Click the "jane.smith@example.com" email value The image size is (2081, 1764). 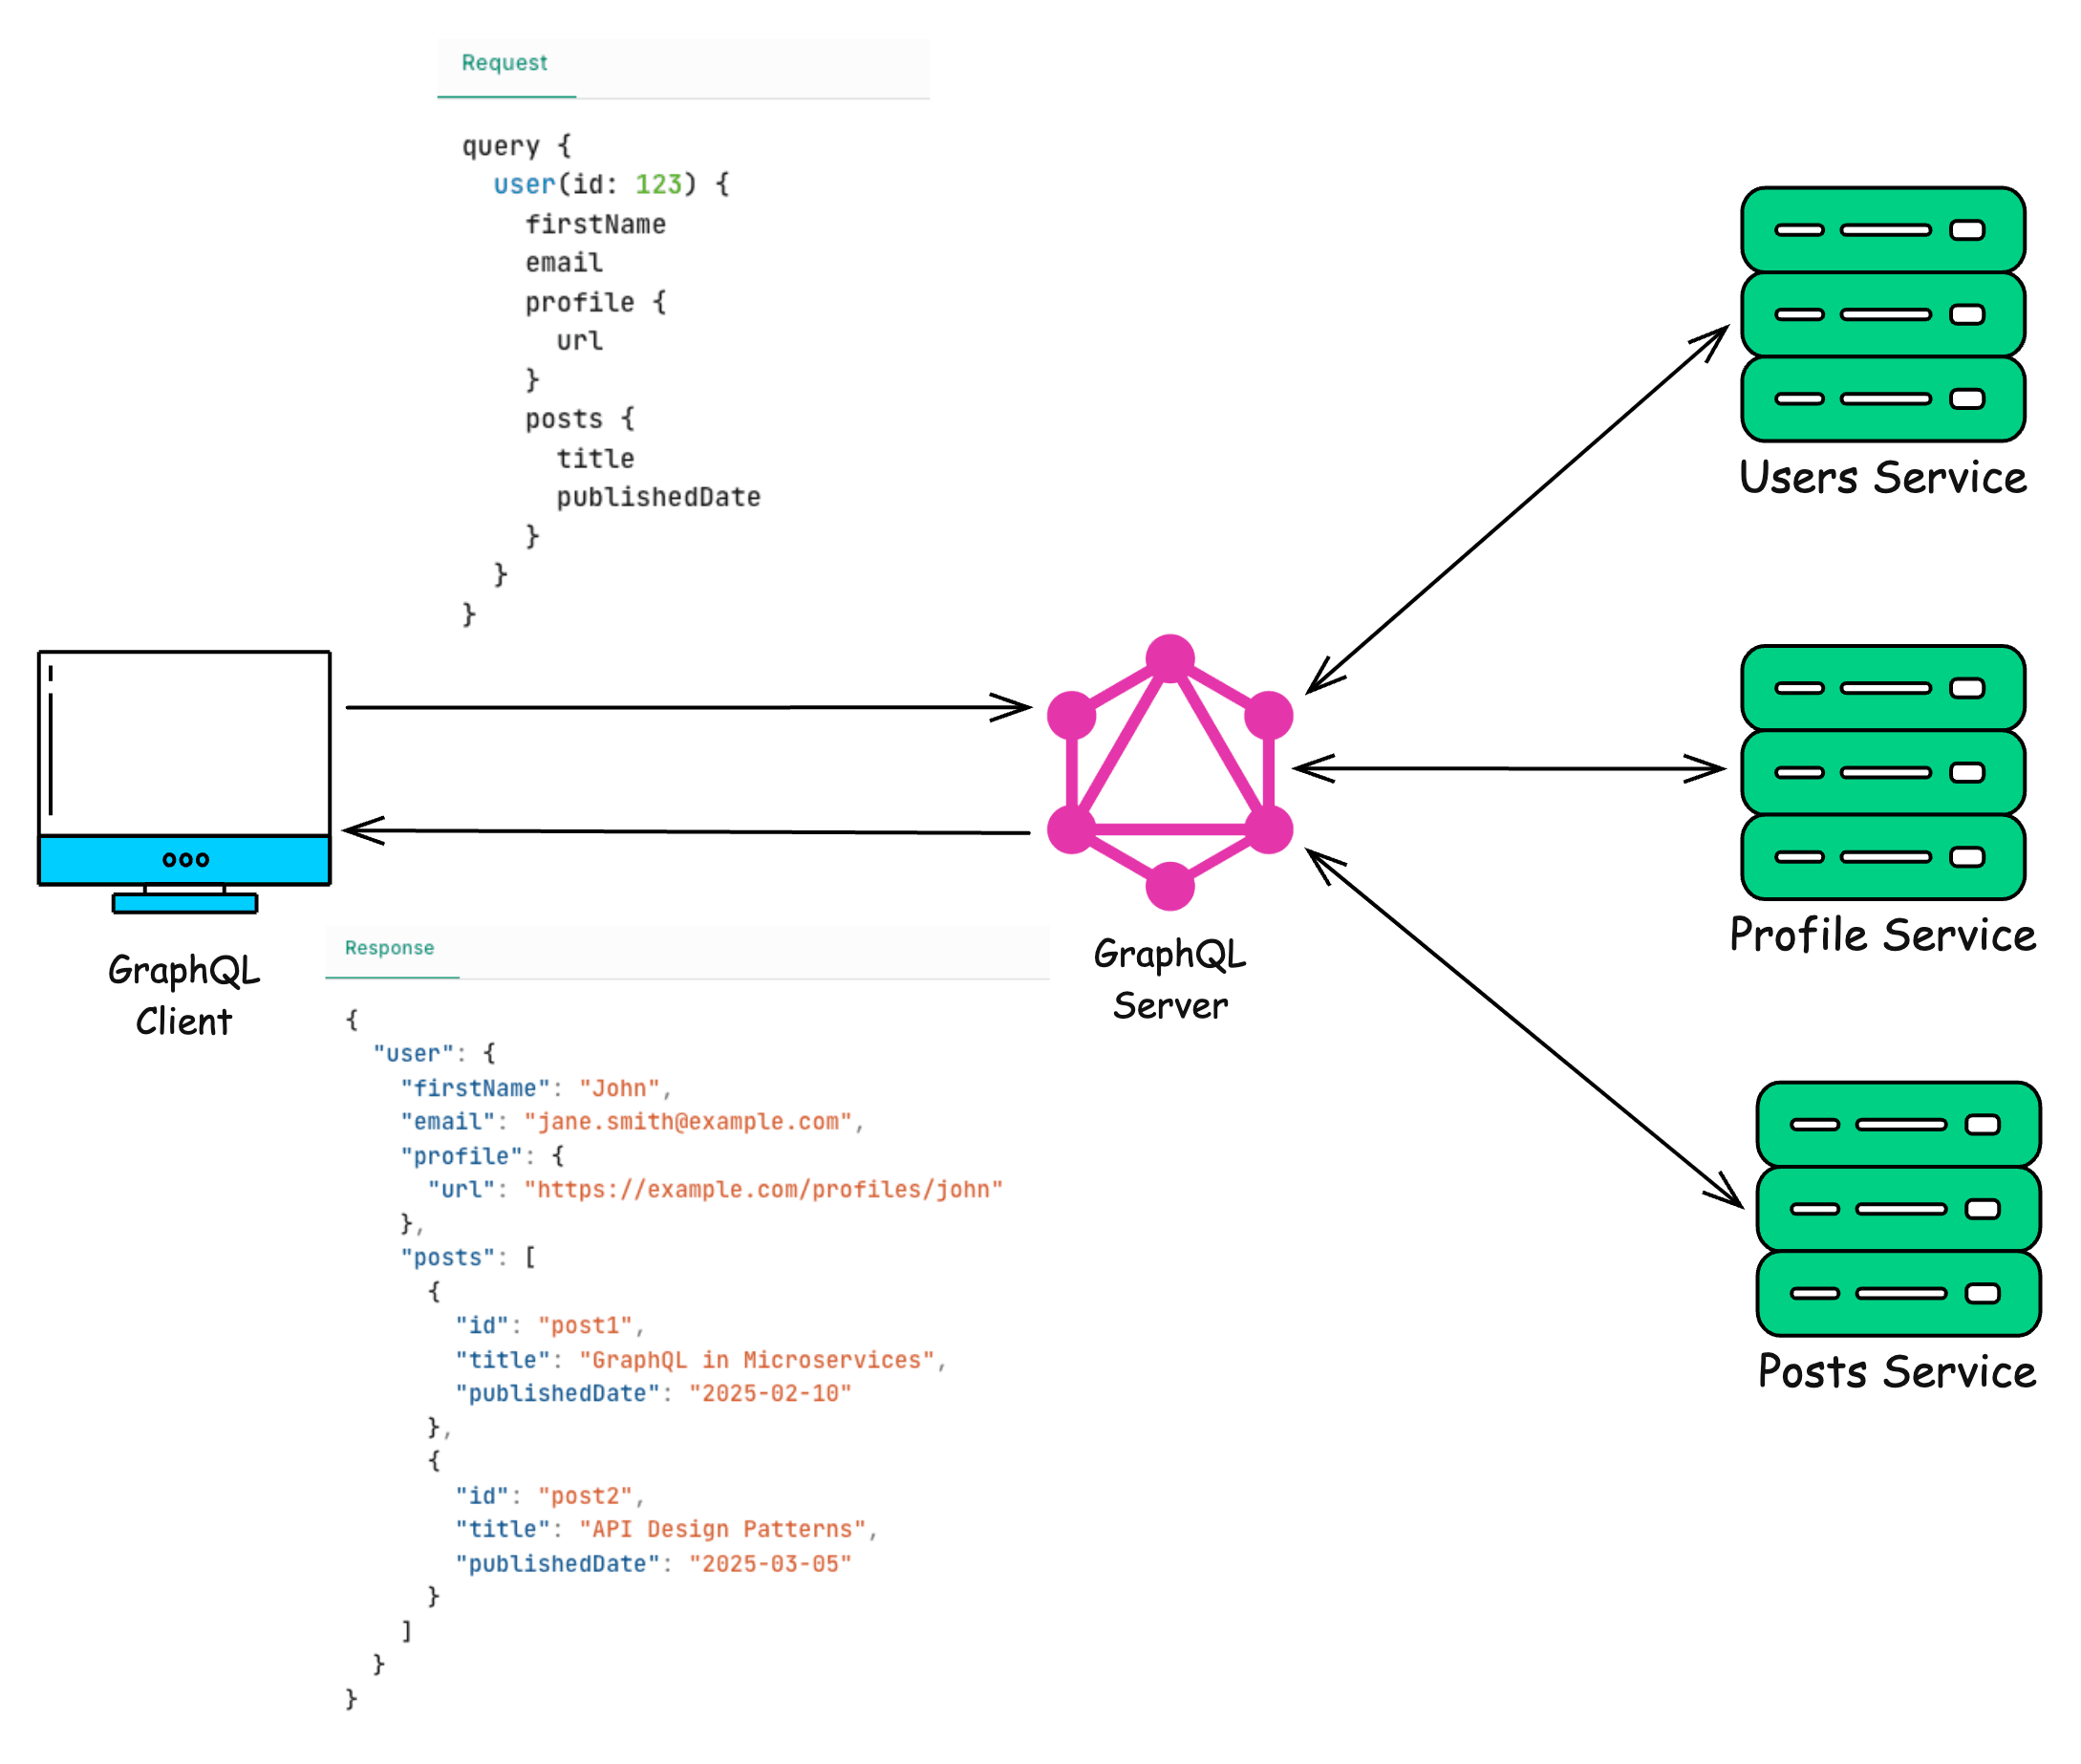(x=688, y=1122)
